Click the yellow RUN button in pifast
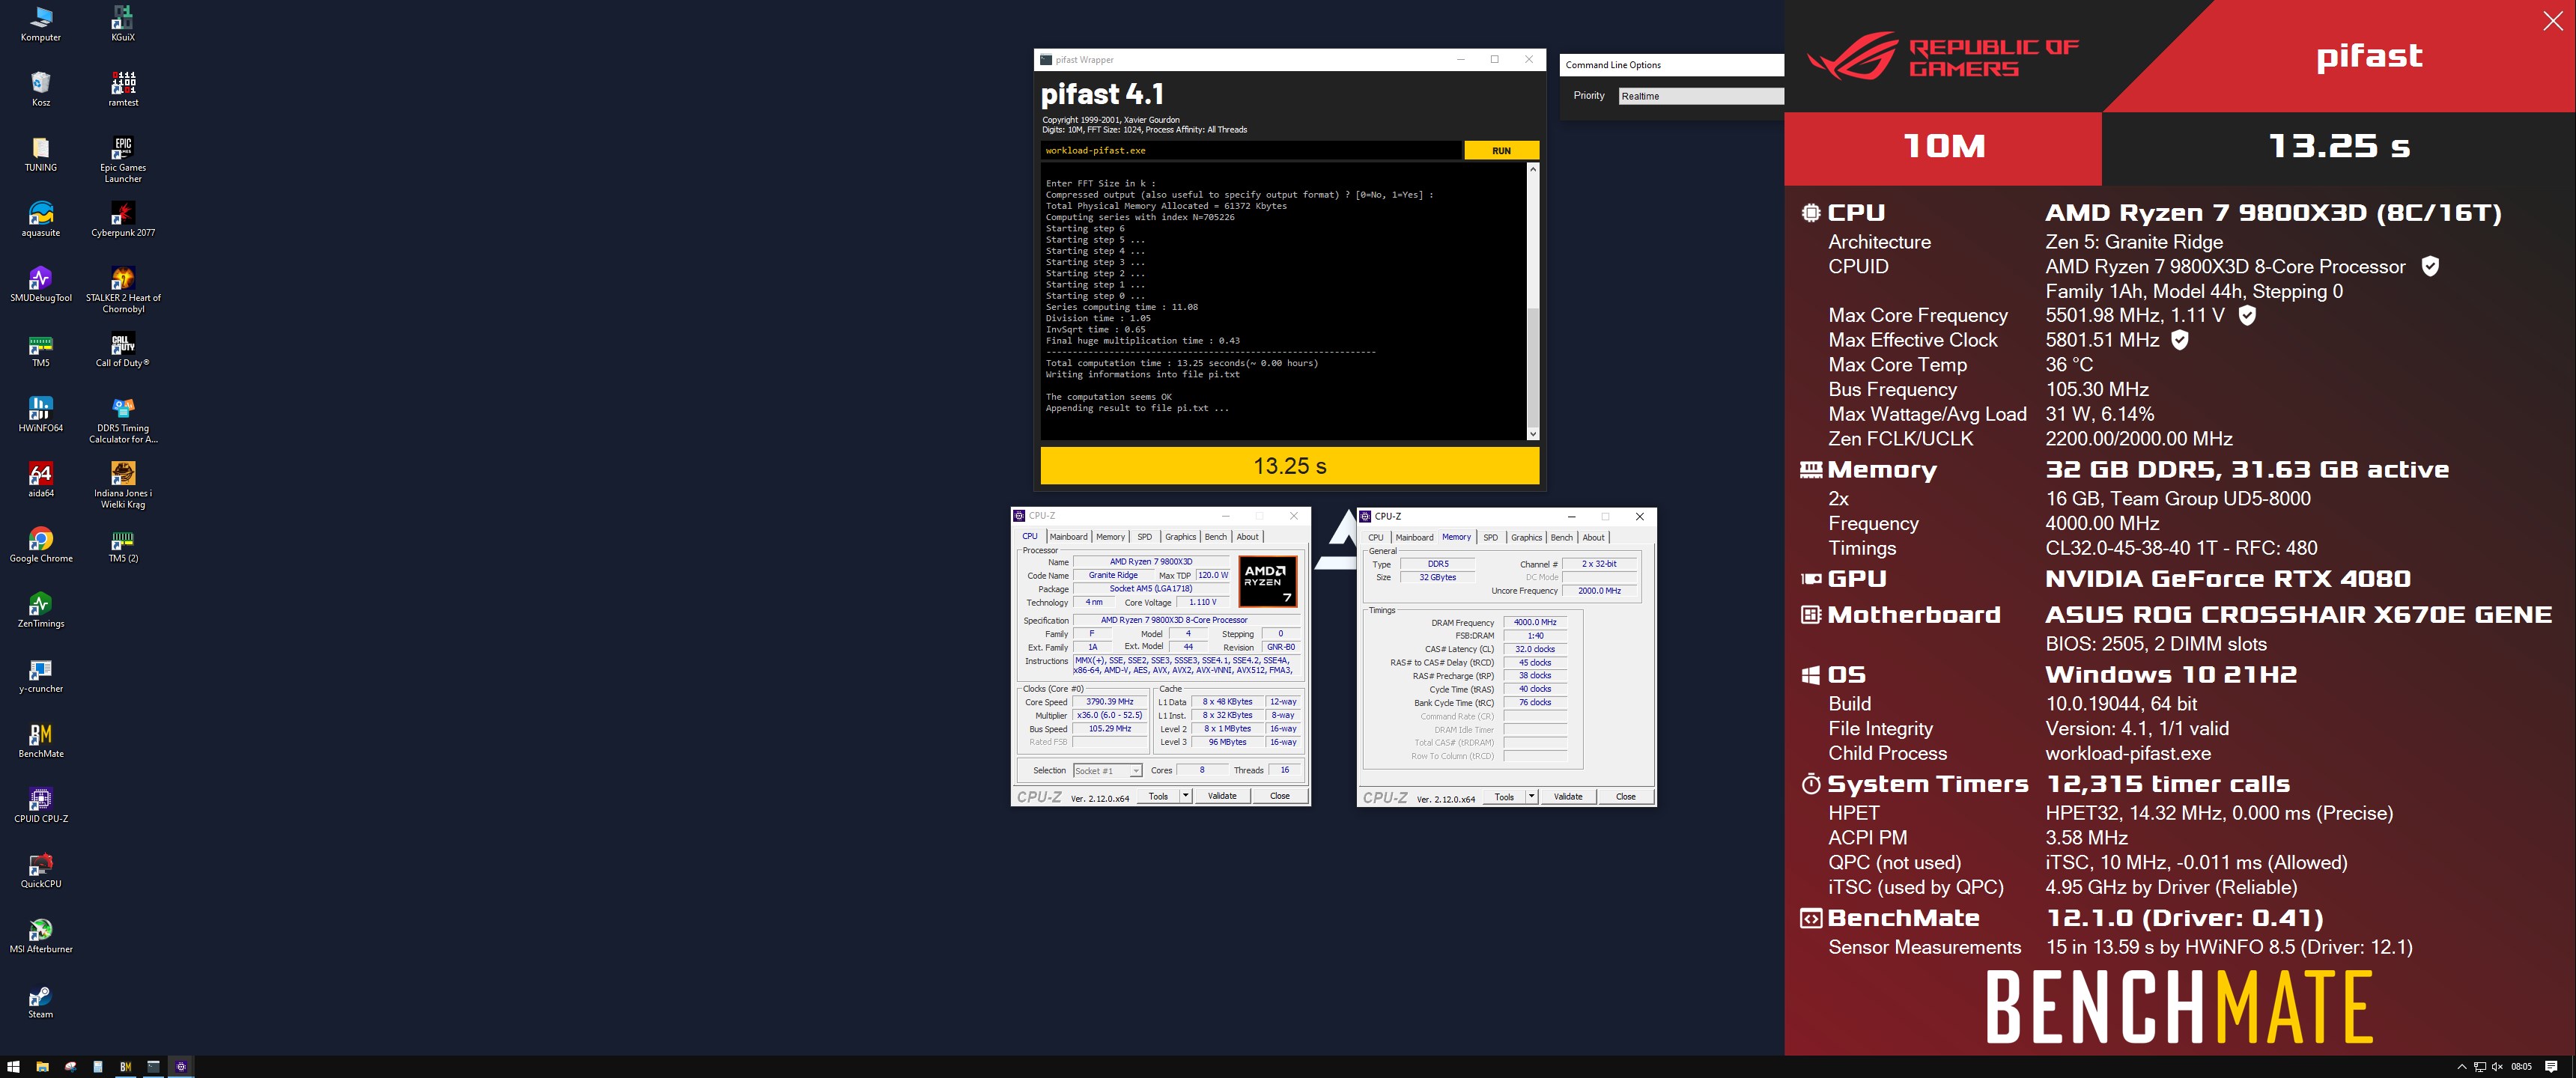Viewport: 2576px width, 1078px height. tap(1501, 151)
